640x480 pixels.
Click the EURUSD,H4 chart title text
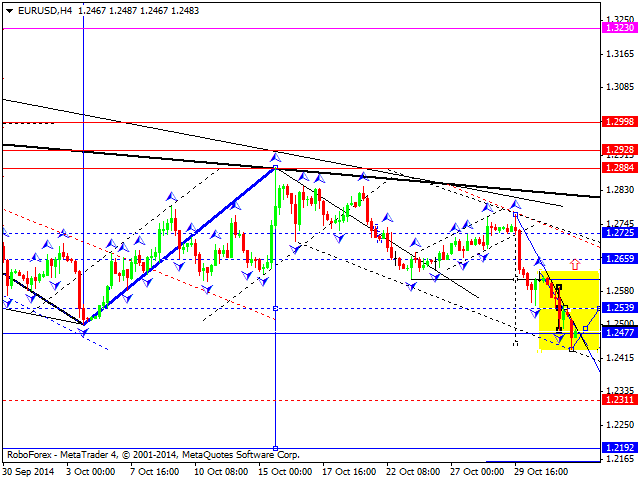(33, 8)
